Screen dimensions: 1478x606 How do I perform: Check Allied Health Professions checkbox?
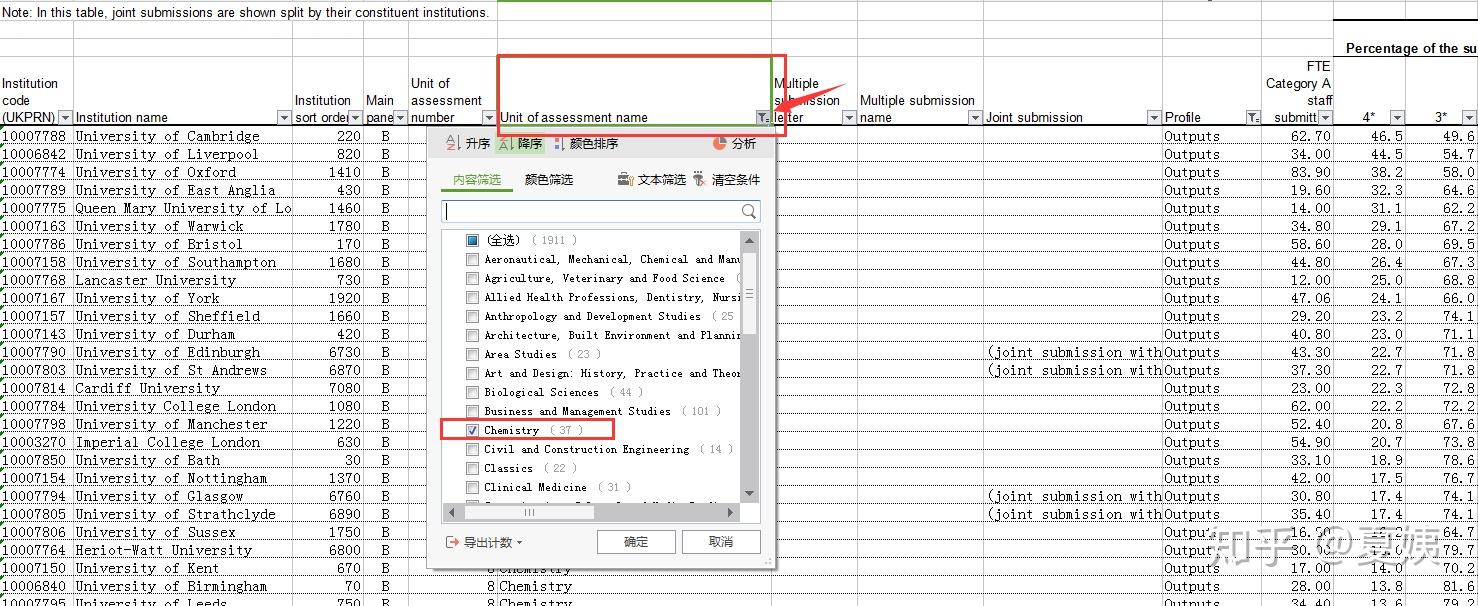click(x=472, y=298)
